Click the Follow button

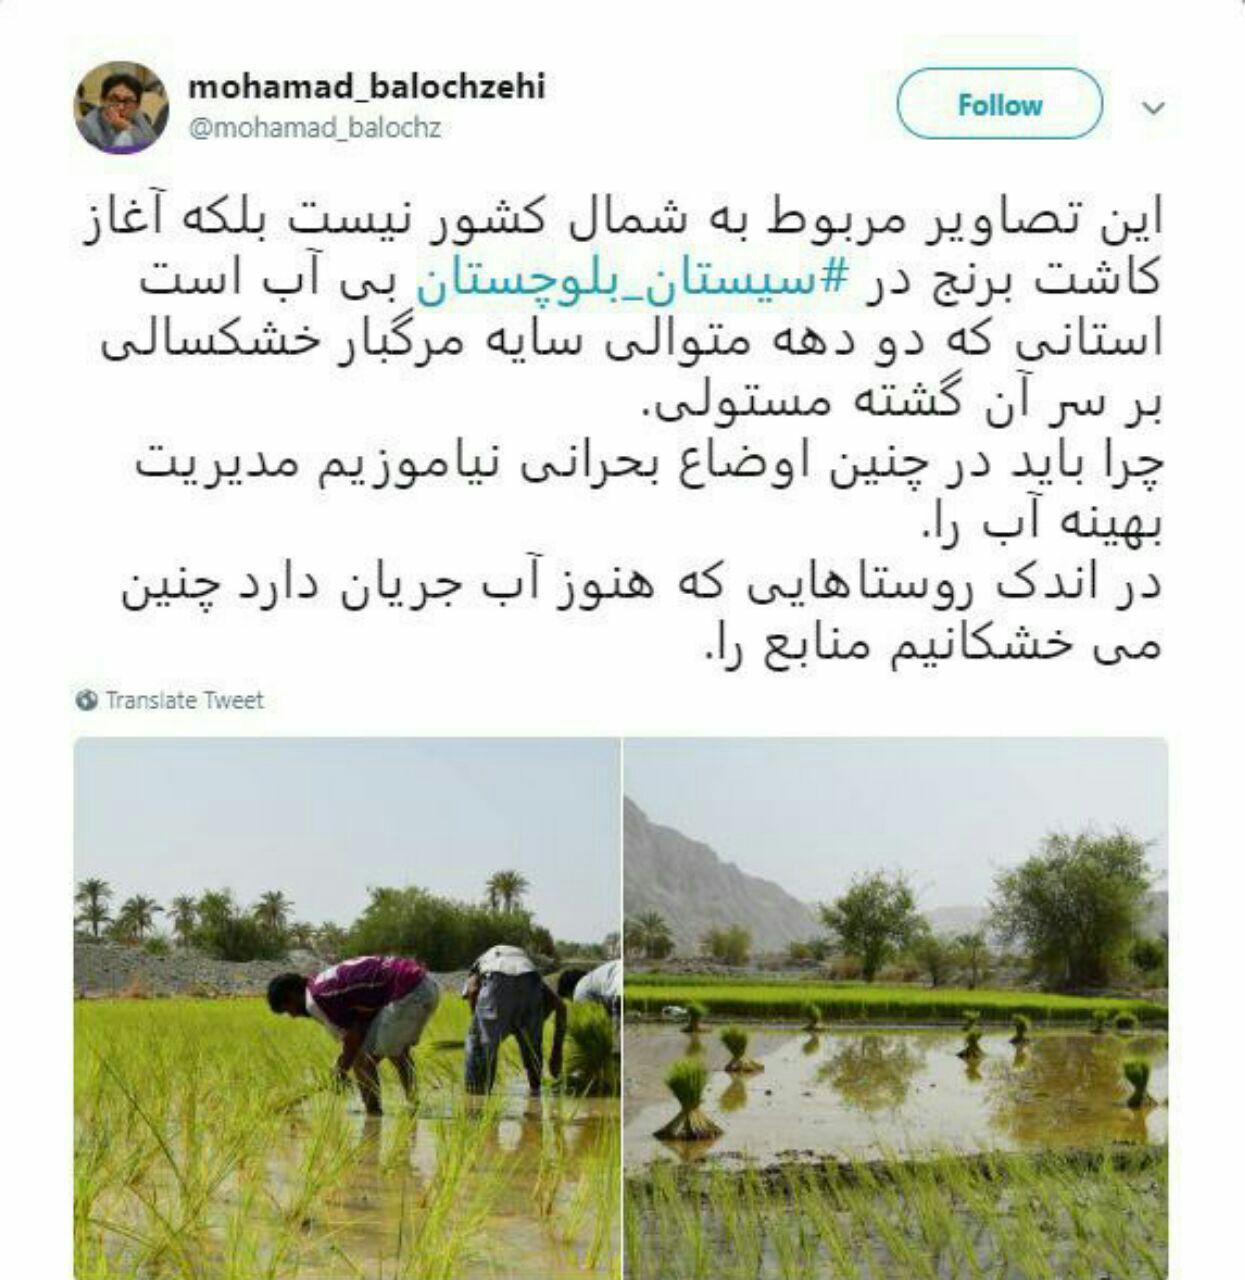click(1000, 104)
